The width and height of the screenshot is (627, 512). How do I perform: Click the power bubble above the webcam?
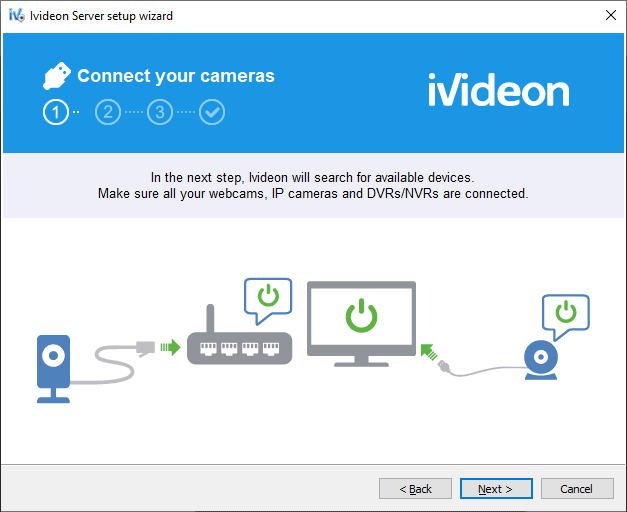click(x=566, y=317)
